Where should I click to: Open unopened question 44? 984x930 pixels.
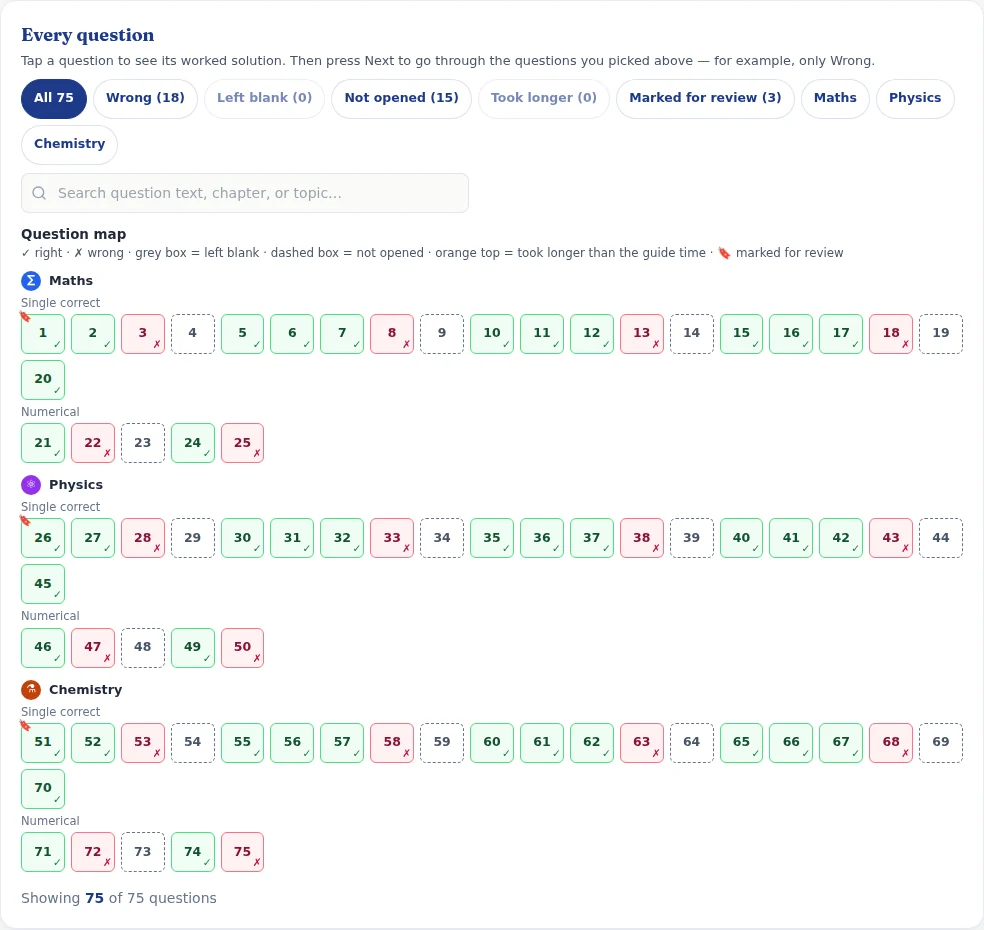pyautogui.click(x=941, y=538)
